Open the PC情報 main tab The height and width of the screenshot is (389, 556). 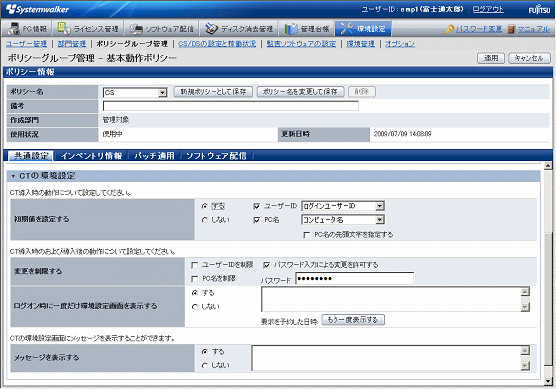pos(27,28)
